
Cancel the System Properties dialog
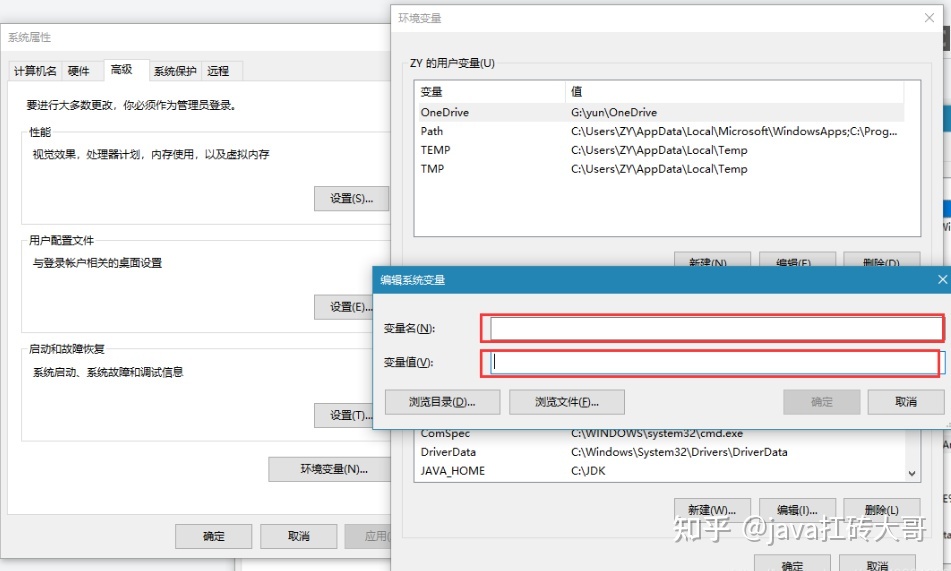[298, 536]
